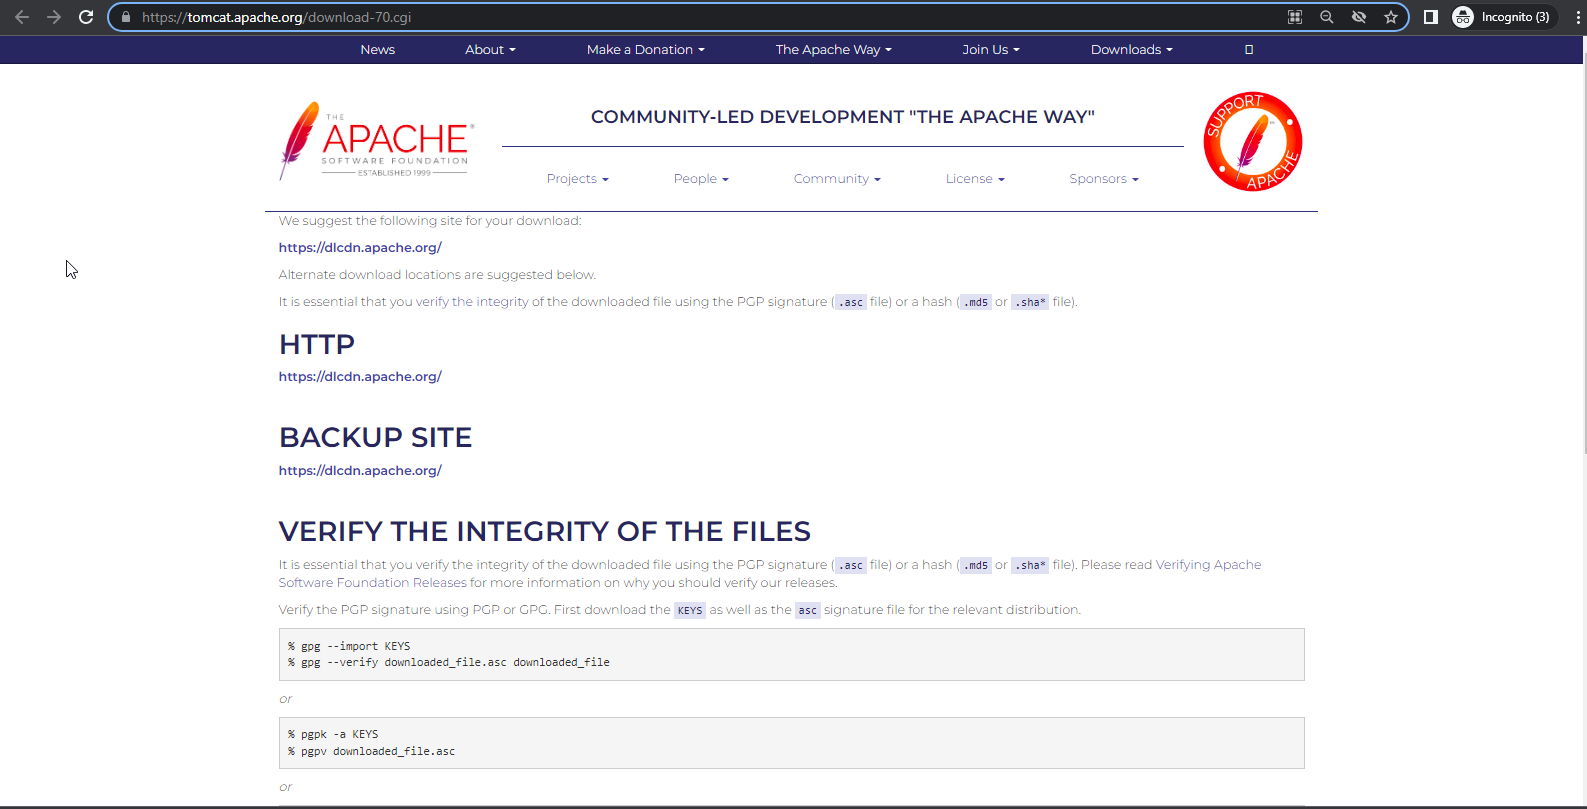Click the URL address bar
Viewport: 1587px width, 809px height.
tap(700, 17)
